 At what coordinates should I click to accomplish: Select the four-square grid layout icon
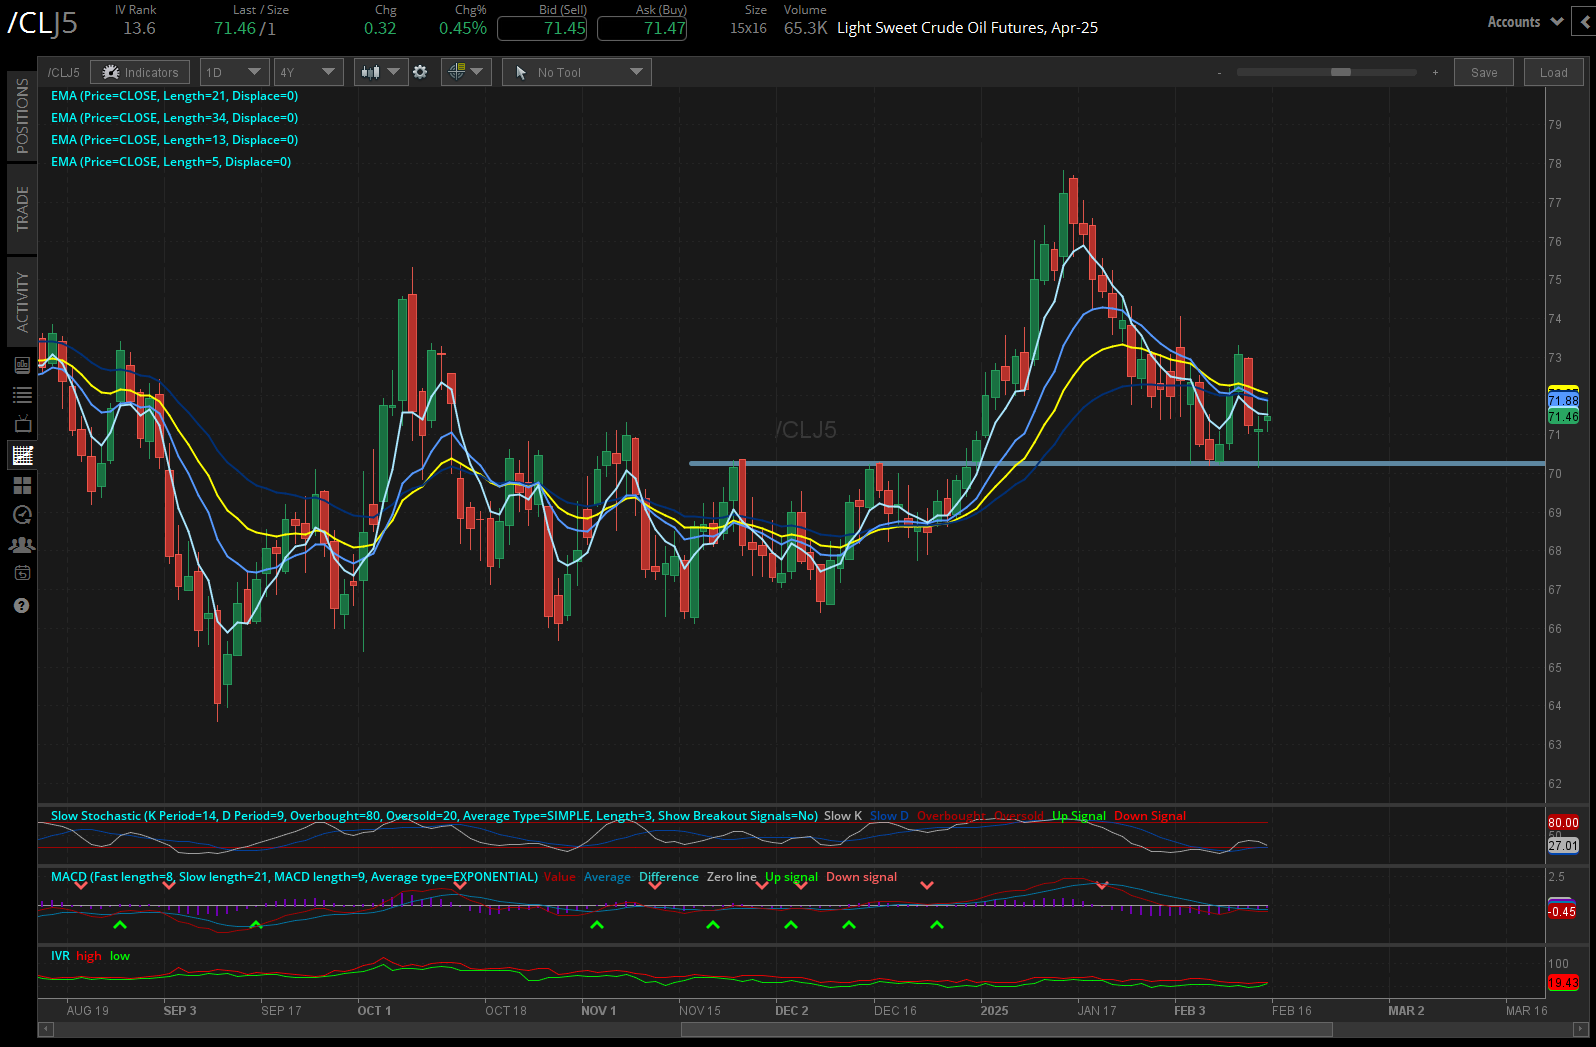[x=22, y=485]
